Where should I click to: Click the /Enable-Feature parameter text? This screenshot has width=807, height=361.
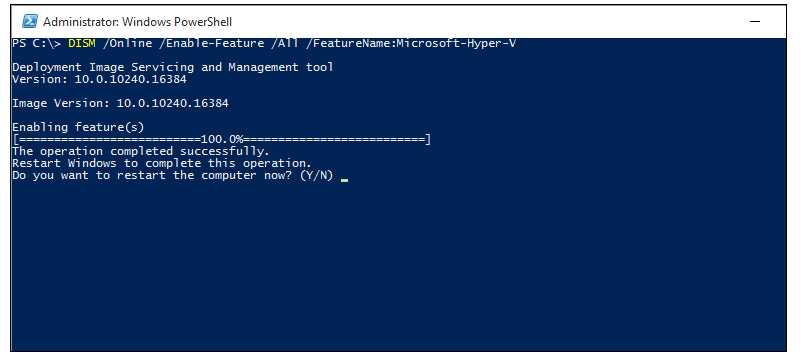click(212, 44)
